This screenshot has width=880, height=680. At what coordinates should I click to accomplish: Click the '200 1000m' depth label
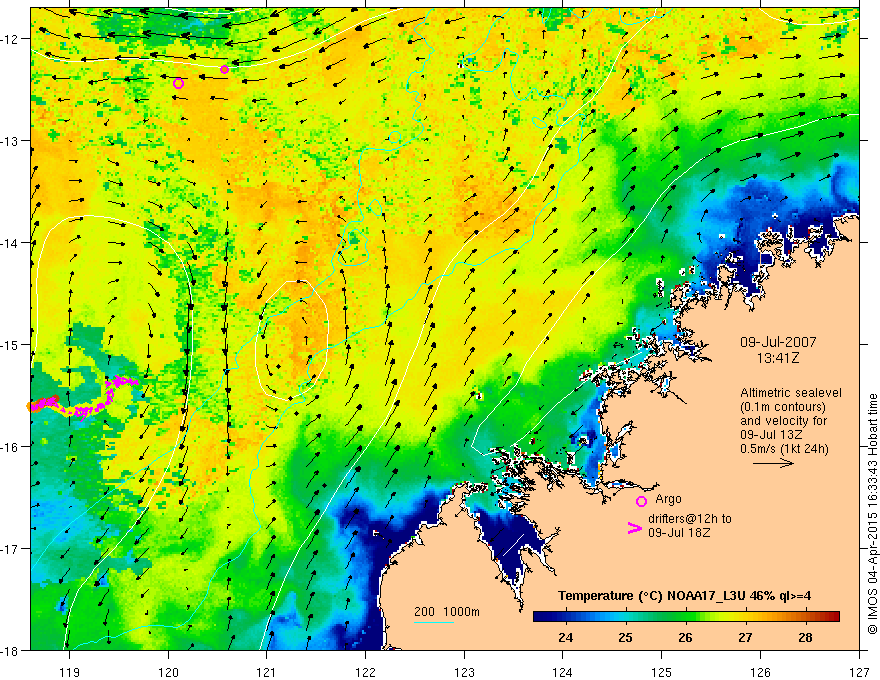point(447,612)
